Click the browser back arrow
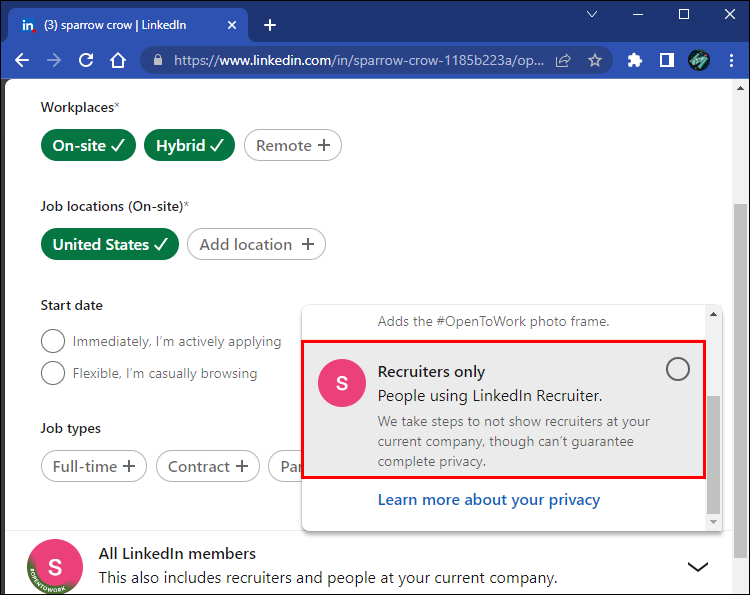 (22, 60)
